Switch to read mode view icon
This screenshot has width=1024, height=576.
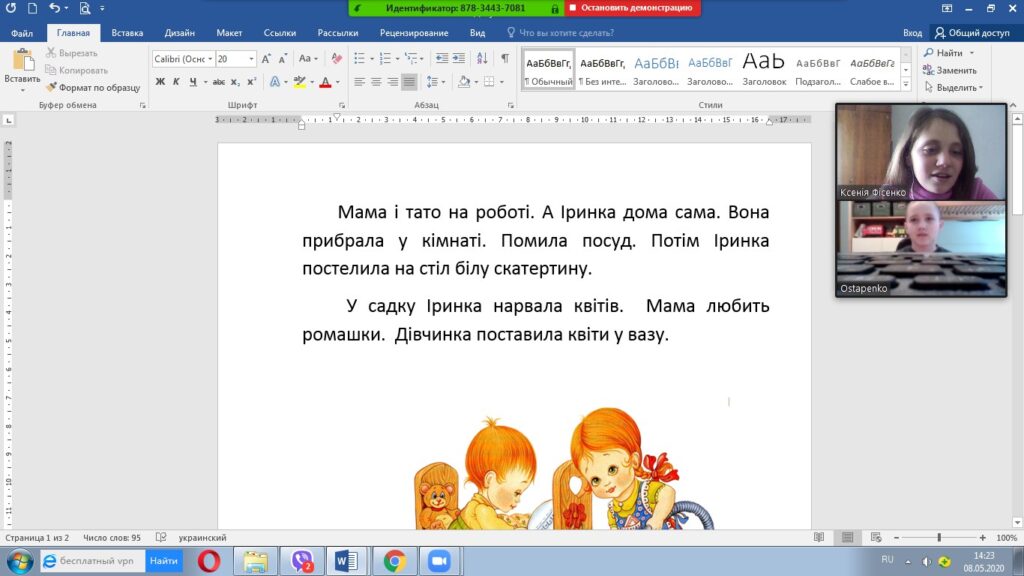tap(819, 537)
